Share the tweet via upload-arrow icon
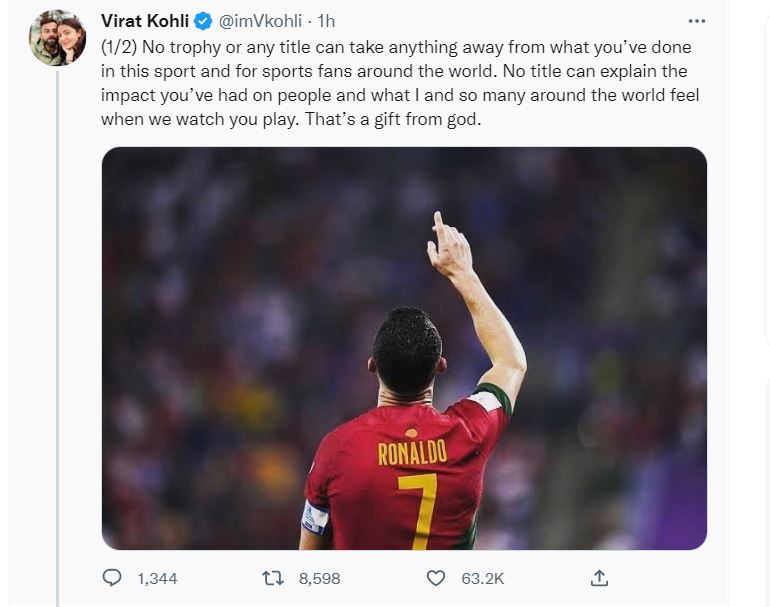 point(599,578)
